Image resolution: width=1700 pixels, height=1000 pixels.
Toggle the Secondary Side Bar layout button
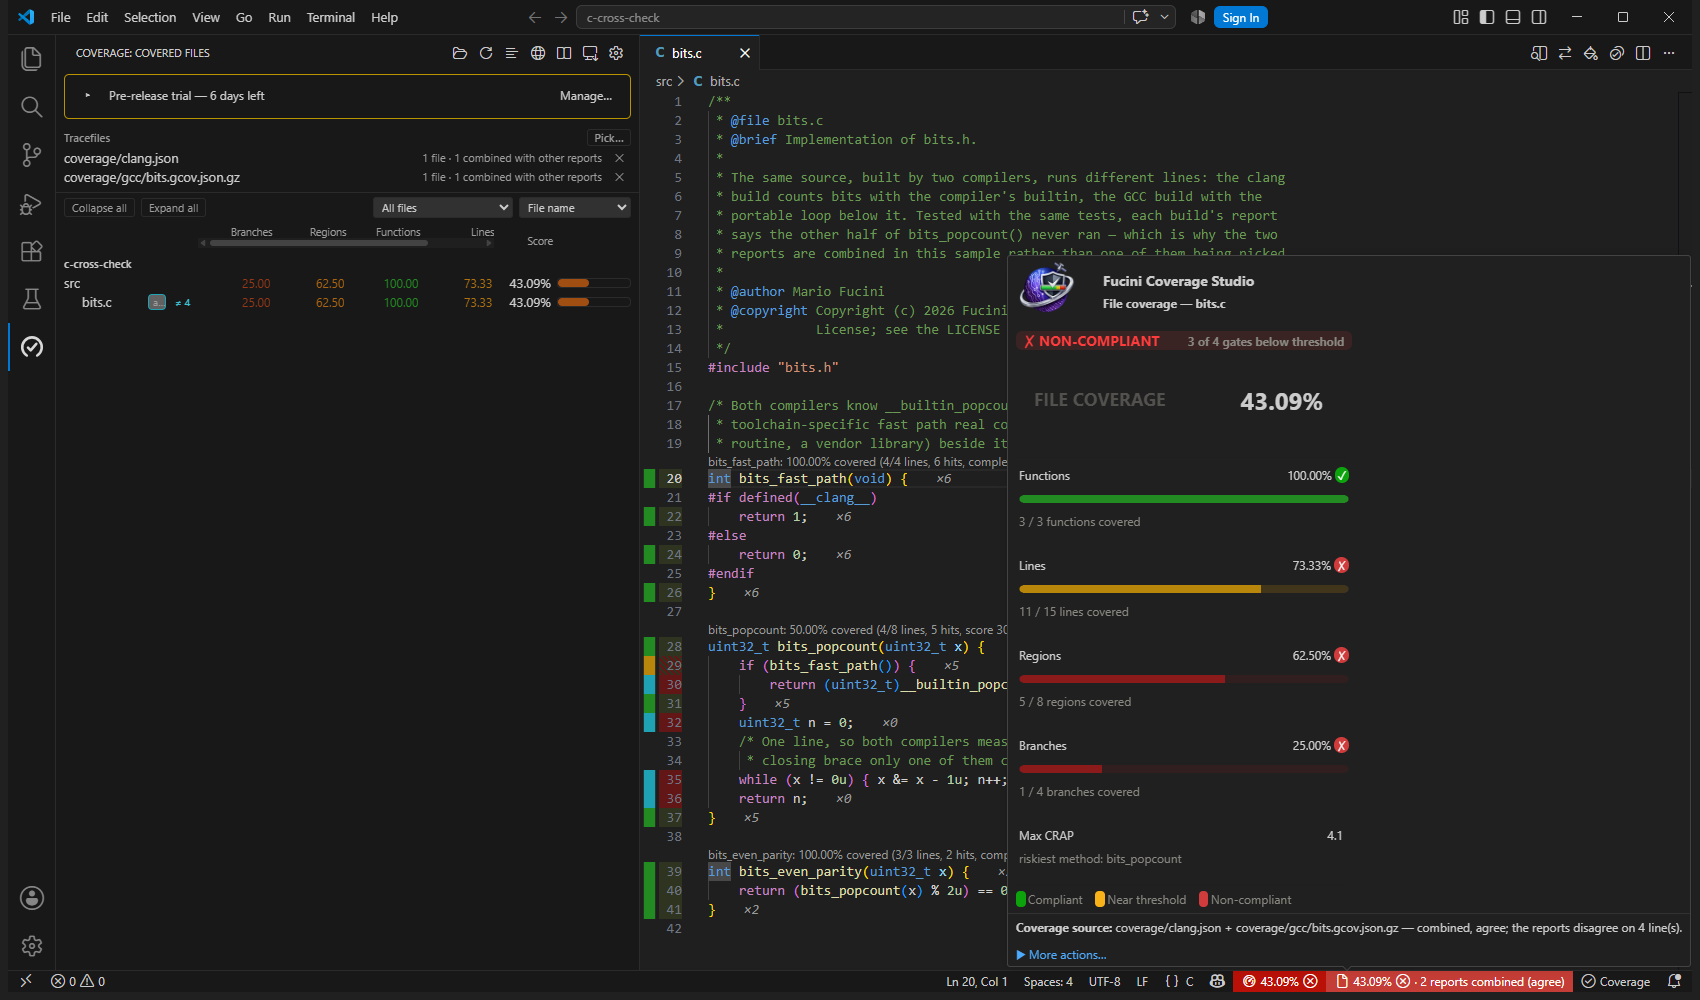(1539, 17)
